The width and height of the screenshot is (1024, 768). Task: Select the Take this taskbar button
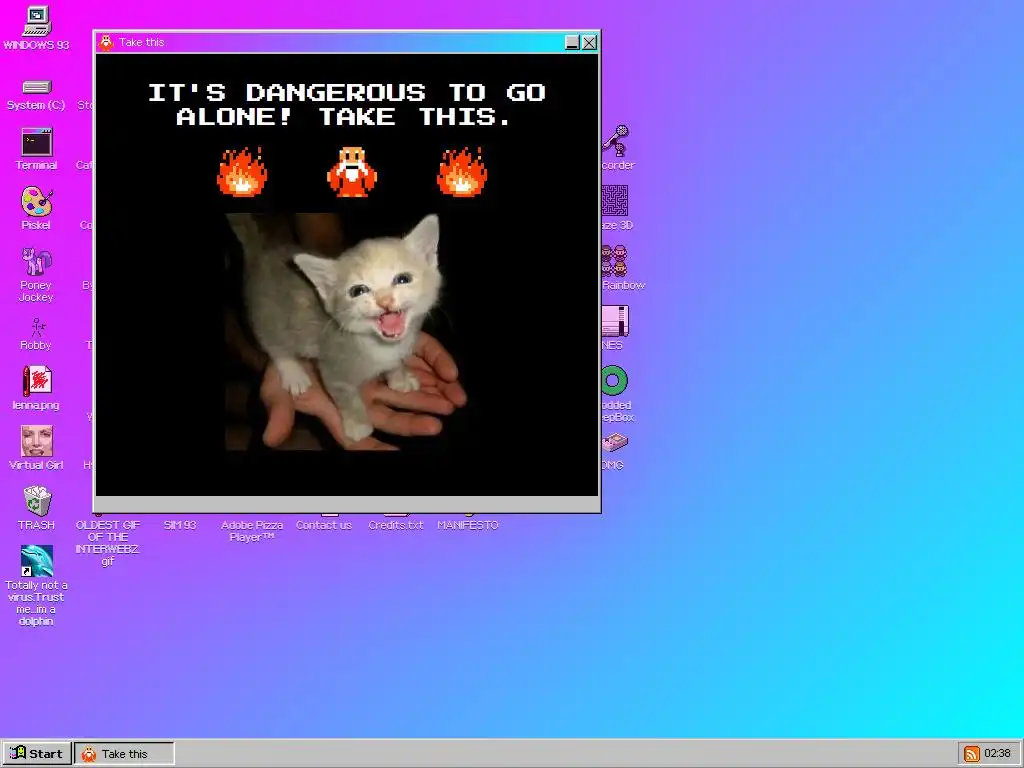(x=124, y=754)
